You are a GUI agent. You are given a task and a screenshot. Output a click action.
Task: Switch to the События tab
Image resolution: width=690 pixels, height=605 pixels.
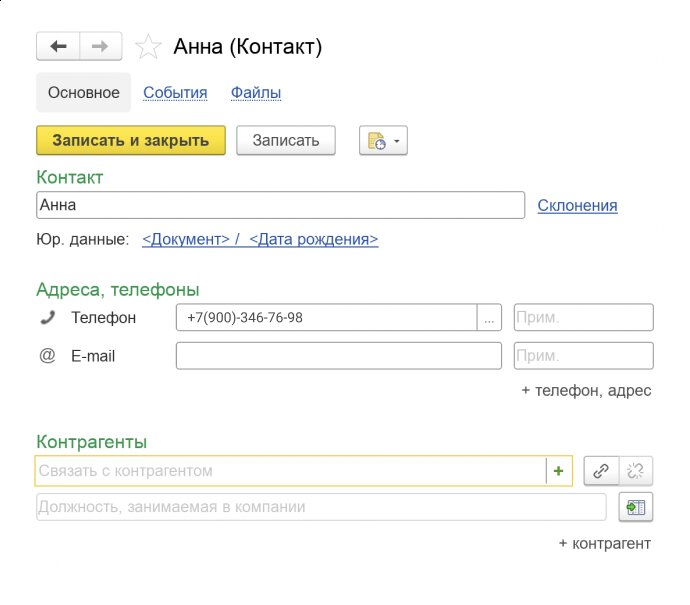coord(175,93)
